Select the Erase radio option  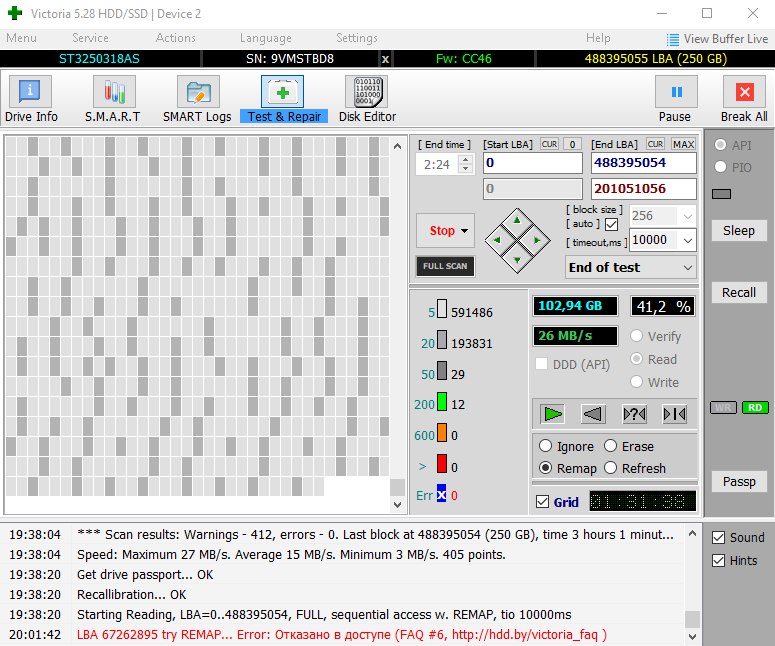coord(611,446)
